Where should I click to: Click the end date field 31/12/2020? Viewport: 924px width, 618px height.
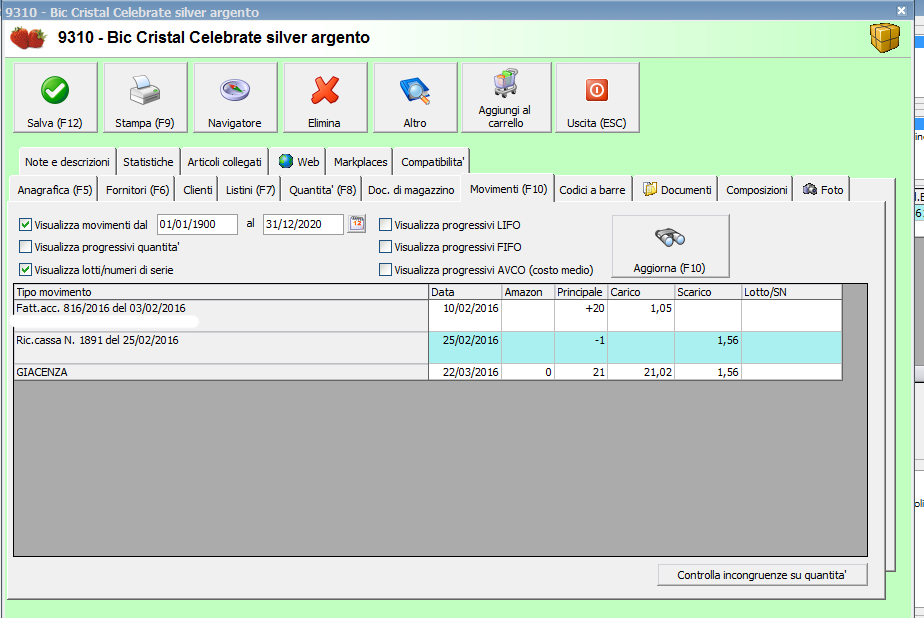click(x=303, y=224)
